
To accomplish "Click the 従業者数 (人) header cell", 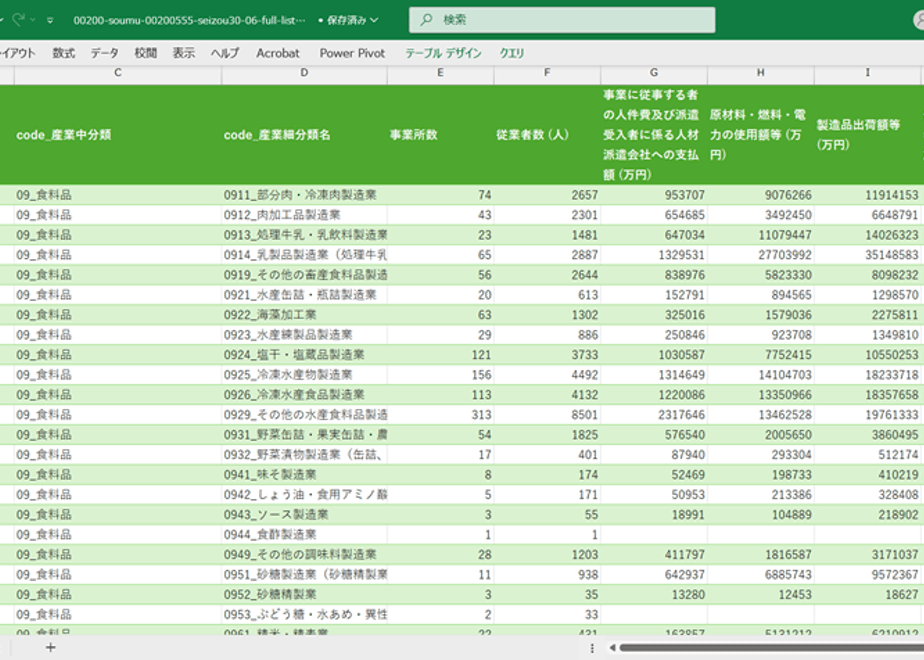I will coord(547,135).
